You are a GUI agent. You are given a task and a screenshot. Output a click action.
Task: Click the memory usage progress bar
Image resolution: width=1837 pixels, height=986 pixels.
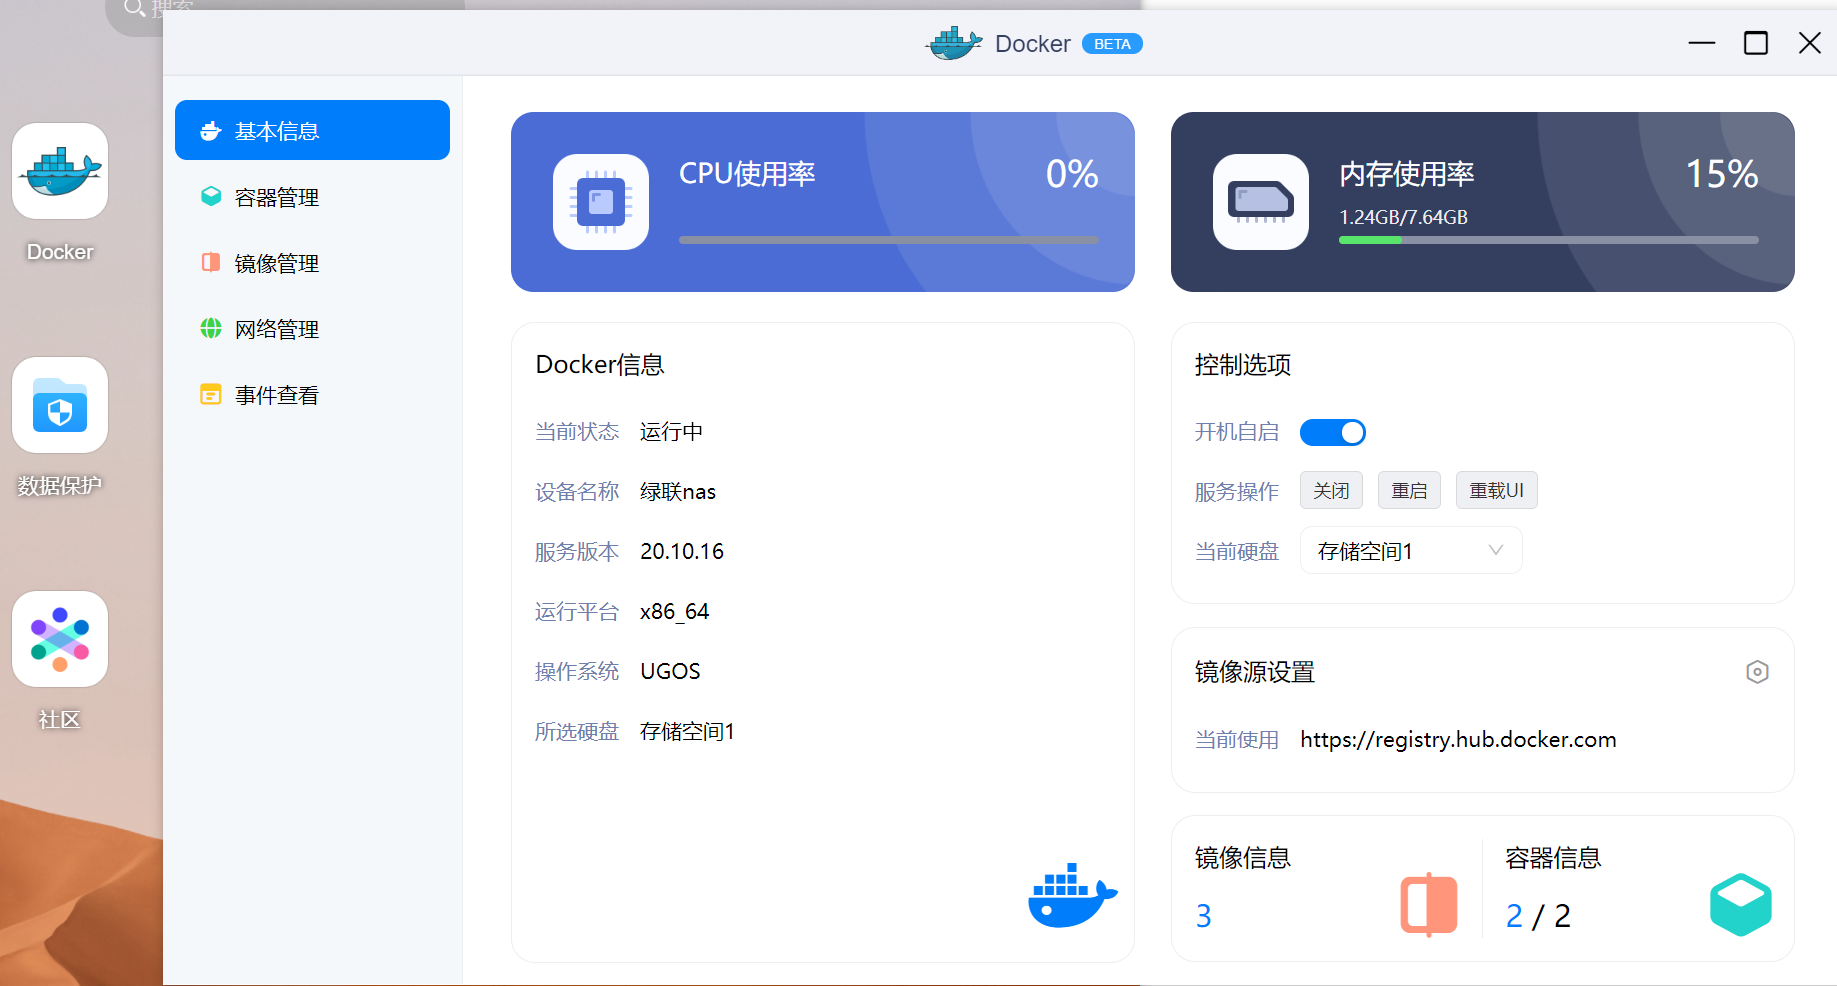tap(1548, 240)
